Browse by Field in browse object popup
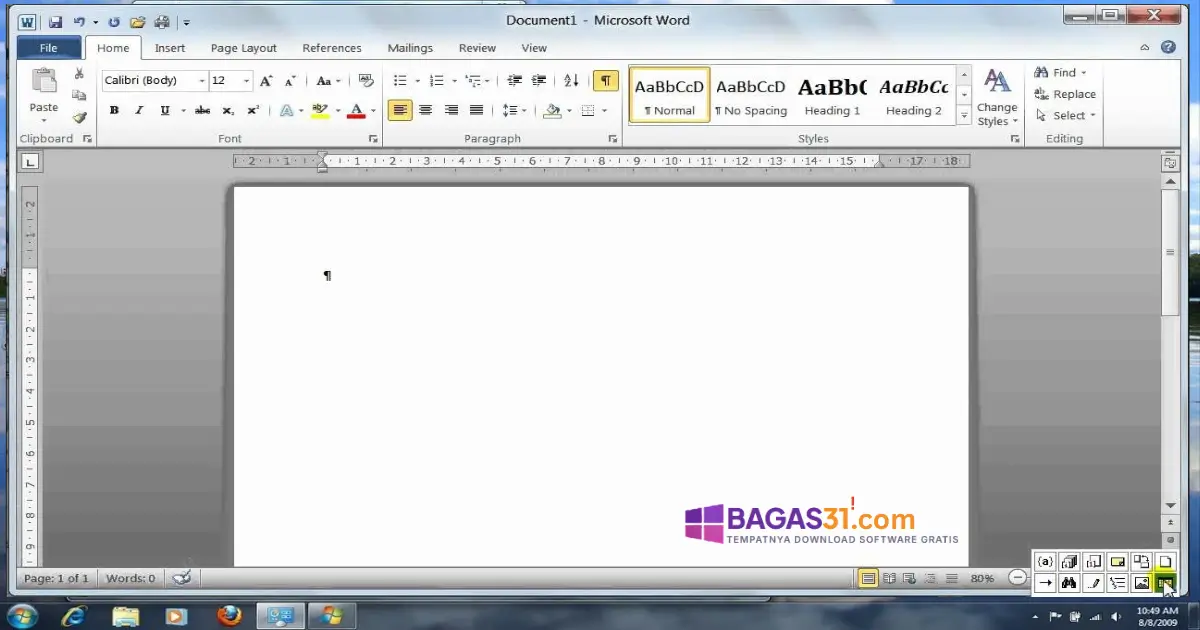1200x630 pixels. click(x=1045, y=562)
